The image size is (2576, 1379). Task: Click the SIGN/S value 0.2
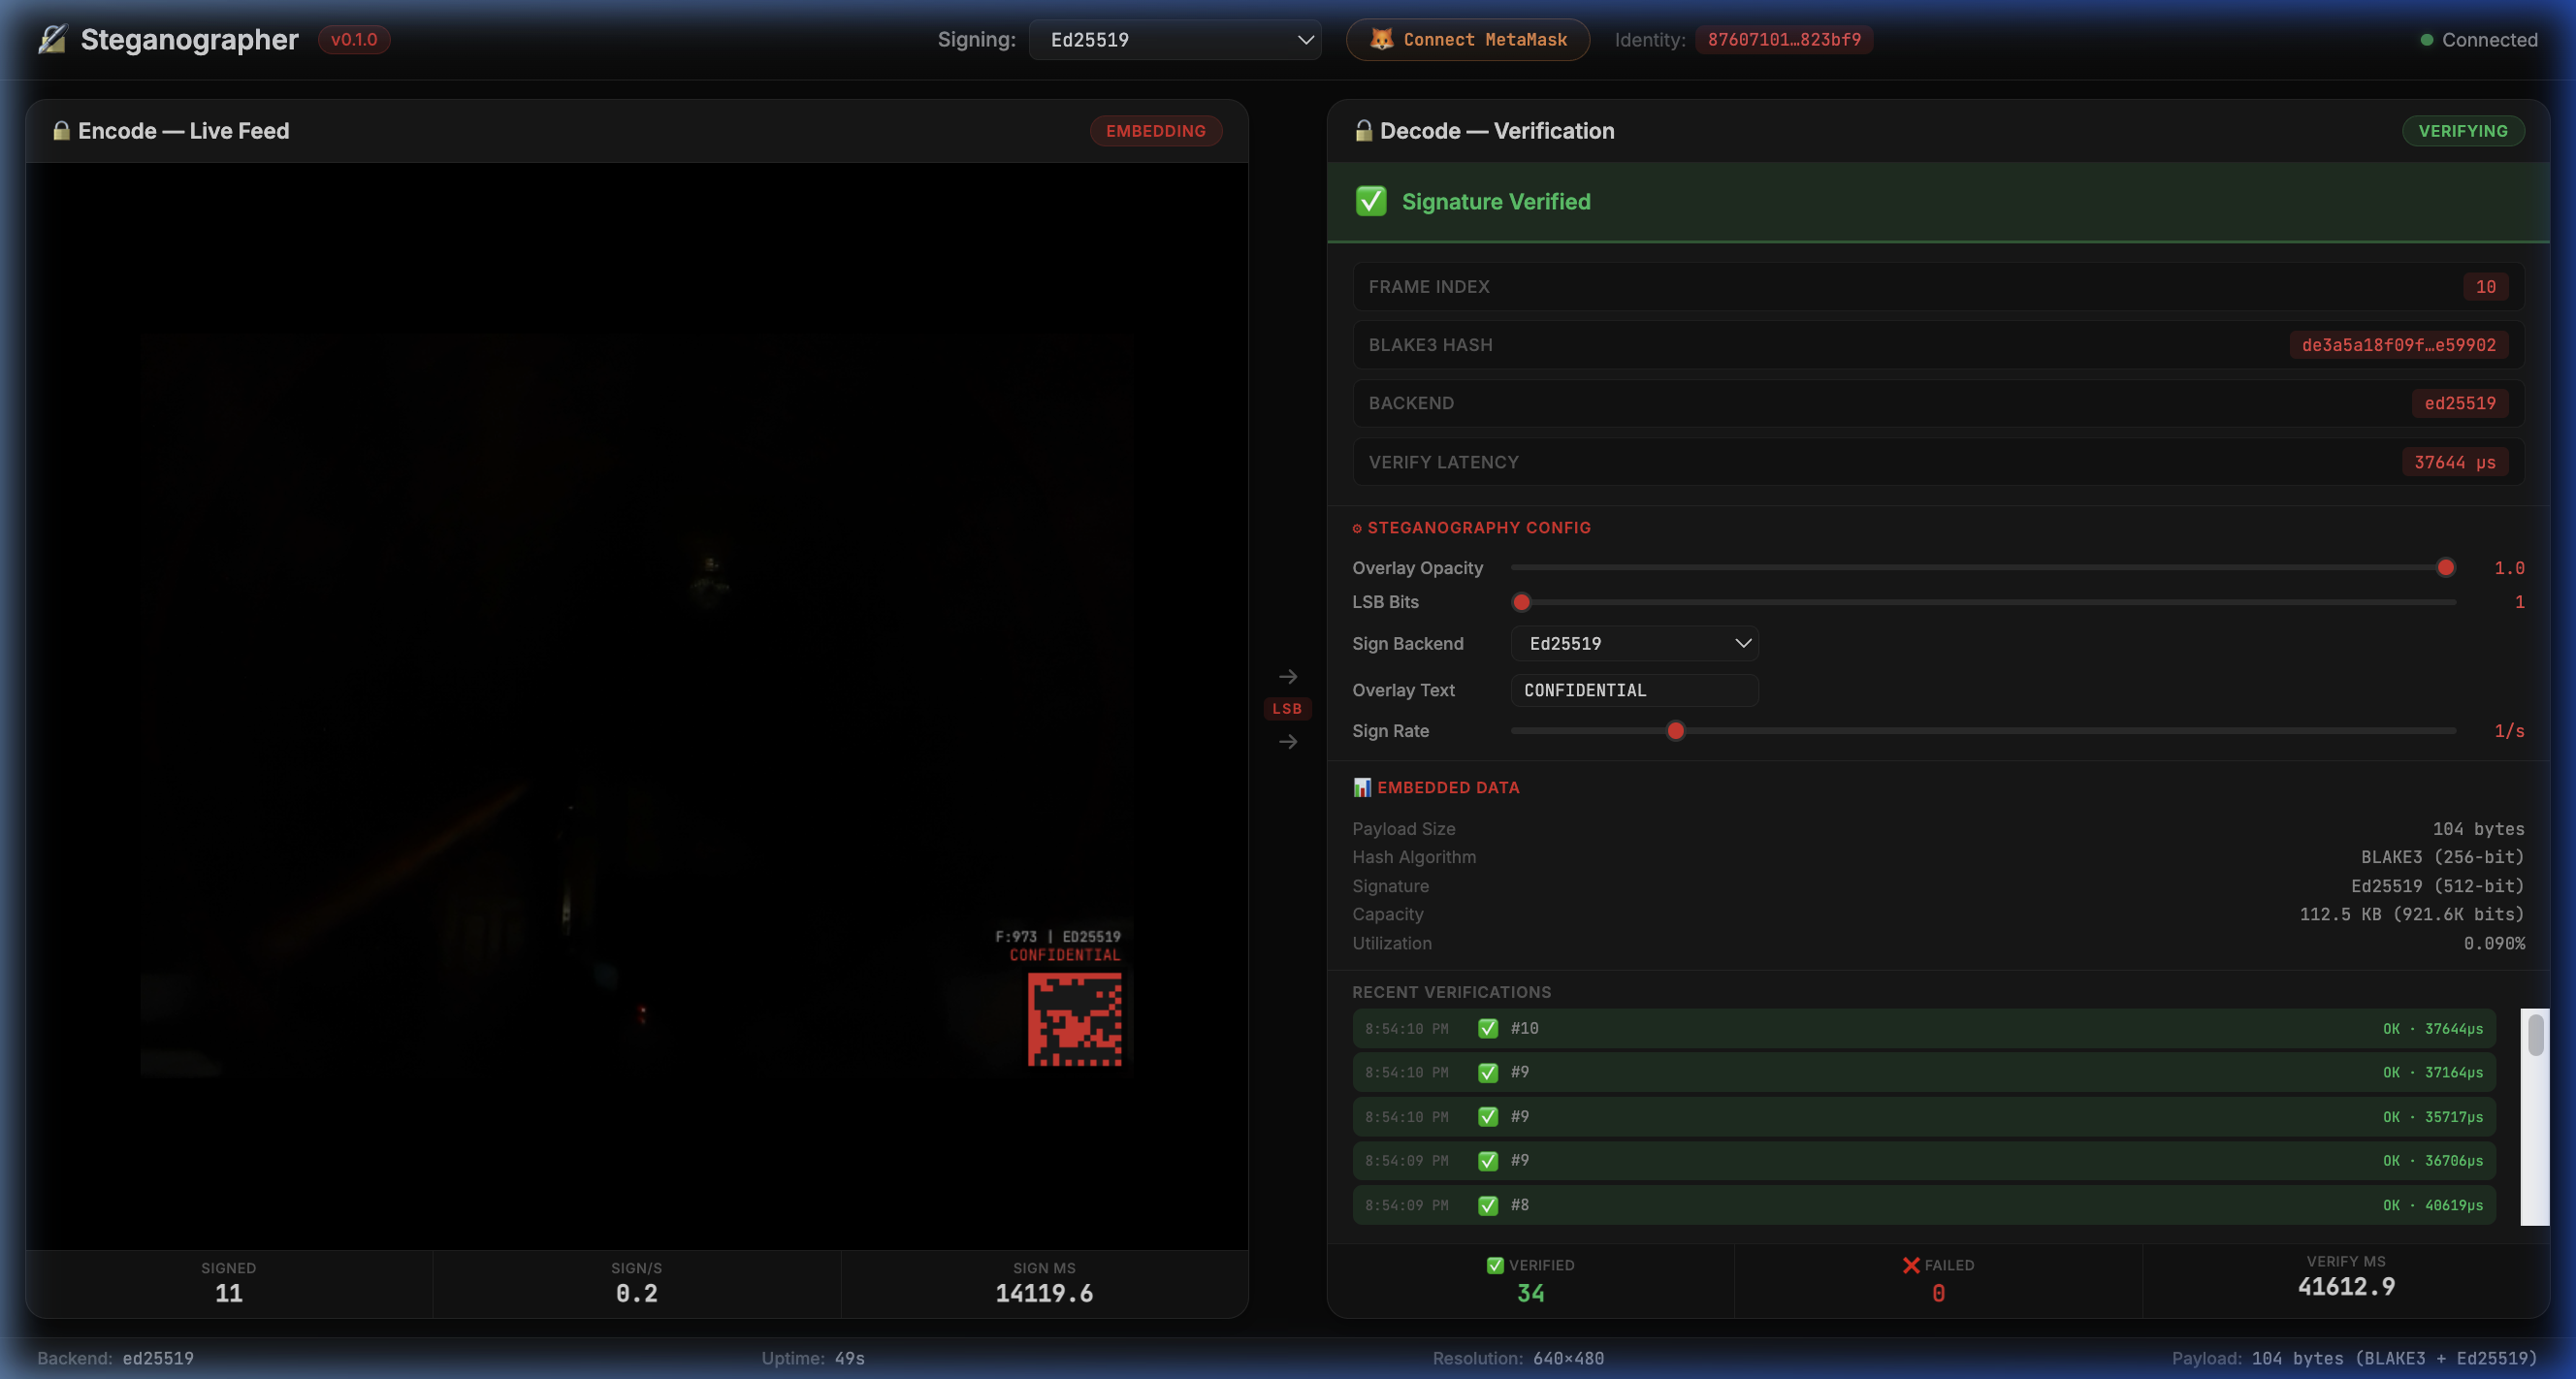point(637,1293)
